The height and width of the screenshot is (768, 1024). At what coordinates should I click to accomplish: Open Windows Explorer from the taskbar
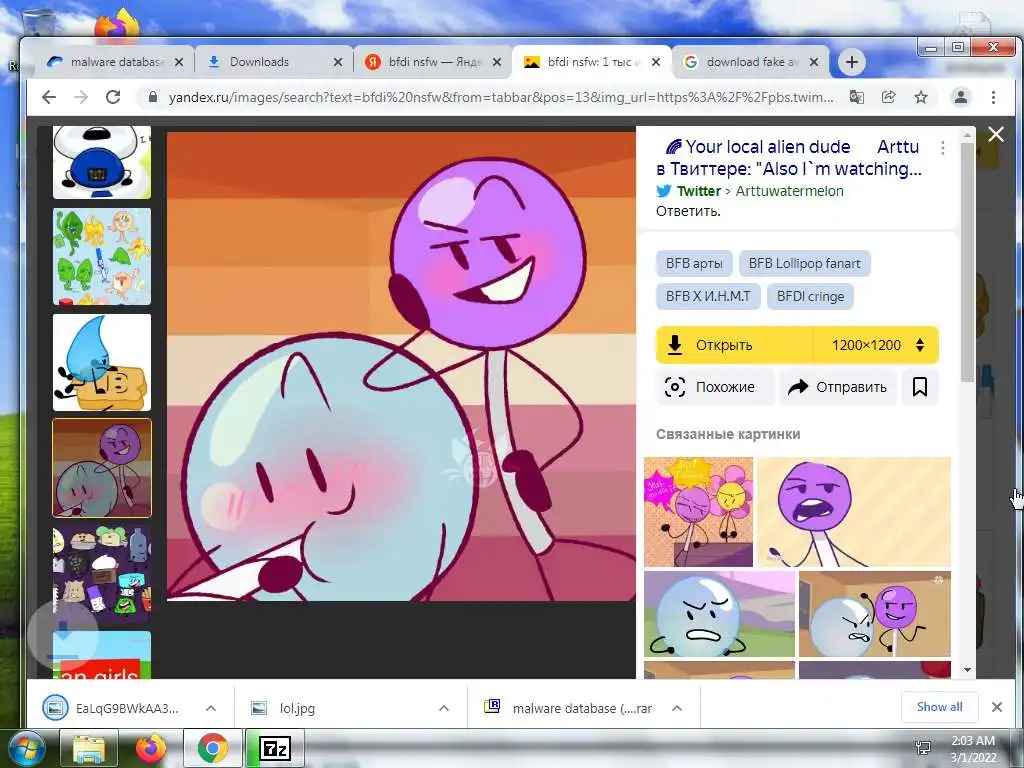(x=89, y=748)
